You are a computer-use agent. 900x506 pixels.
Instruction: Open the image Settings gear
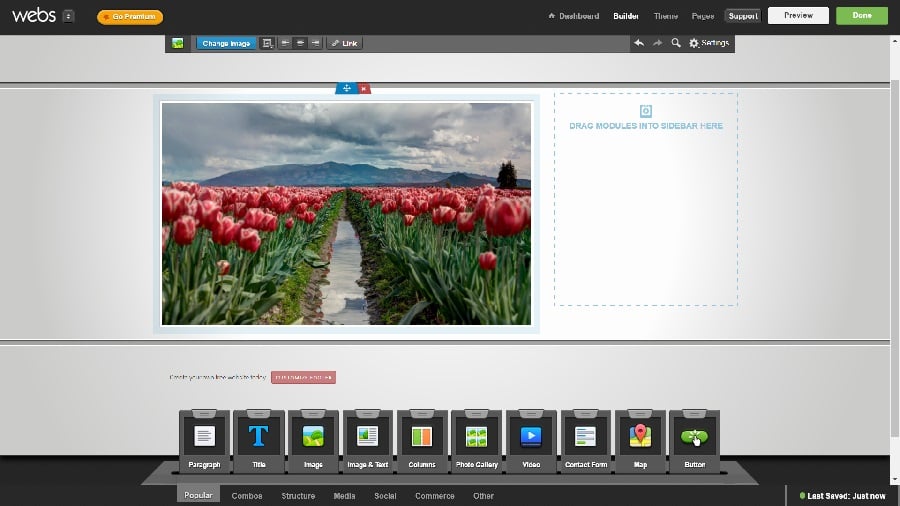(x=709, y=43)
